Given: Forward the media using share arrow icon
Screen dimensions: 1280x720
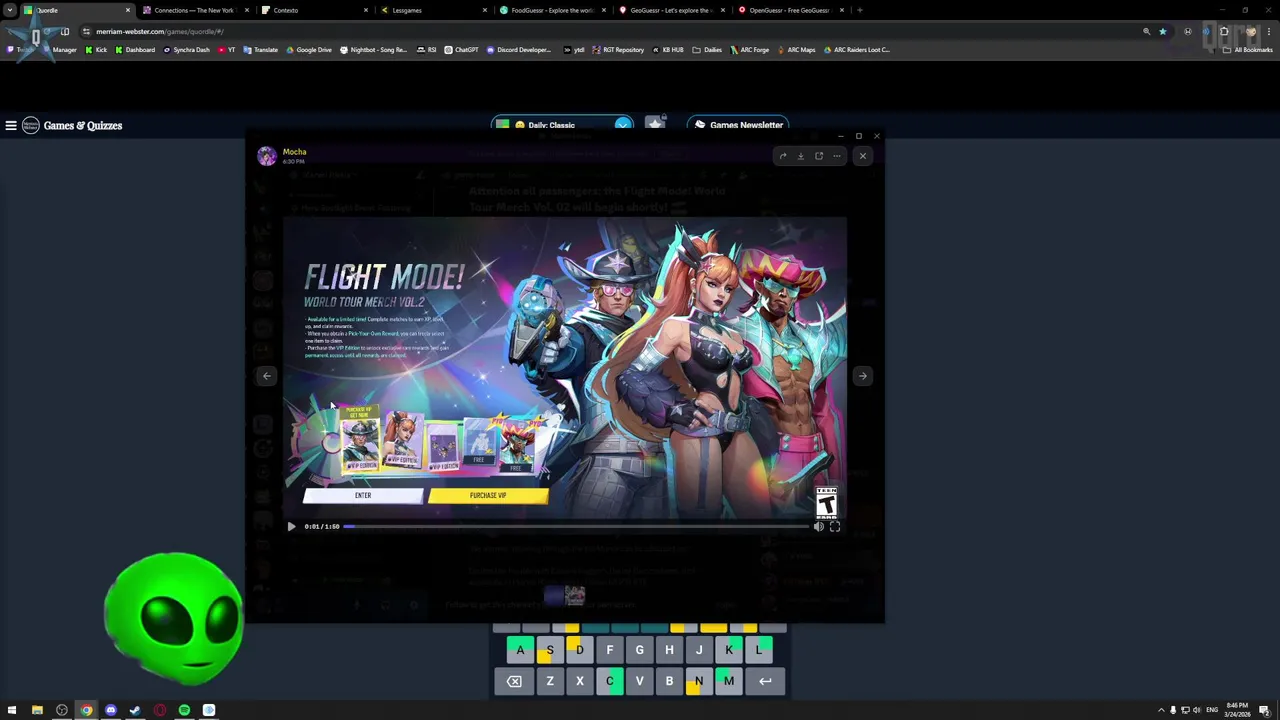Looking at the screenshot, I should [x=783, y=156].
